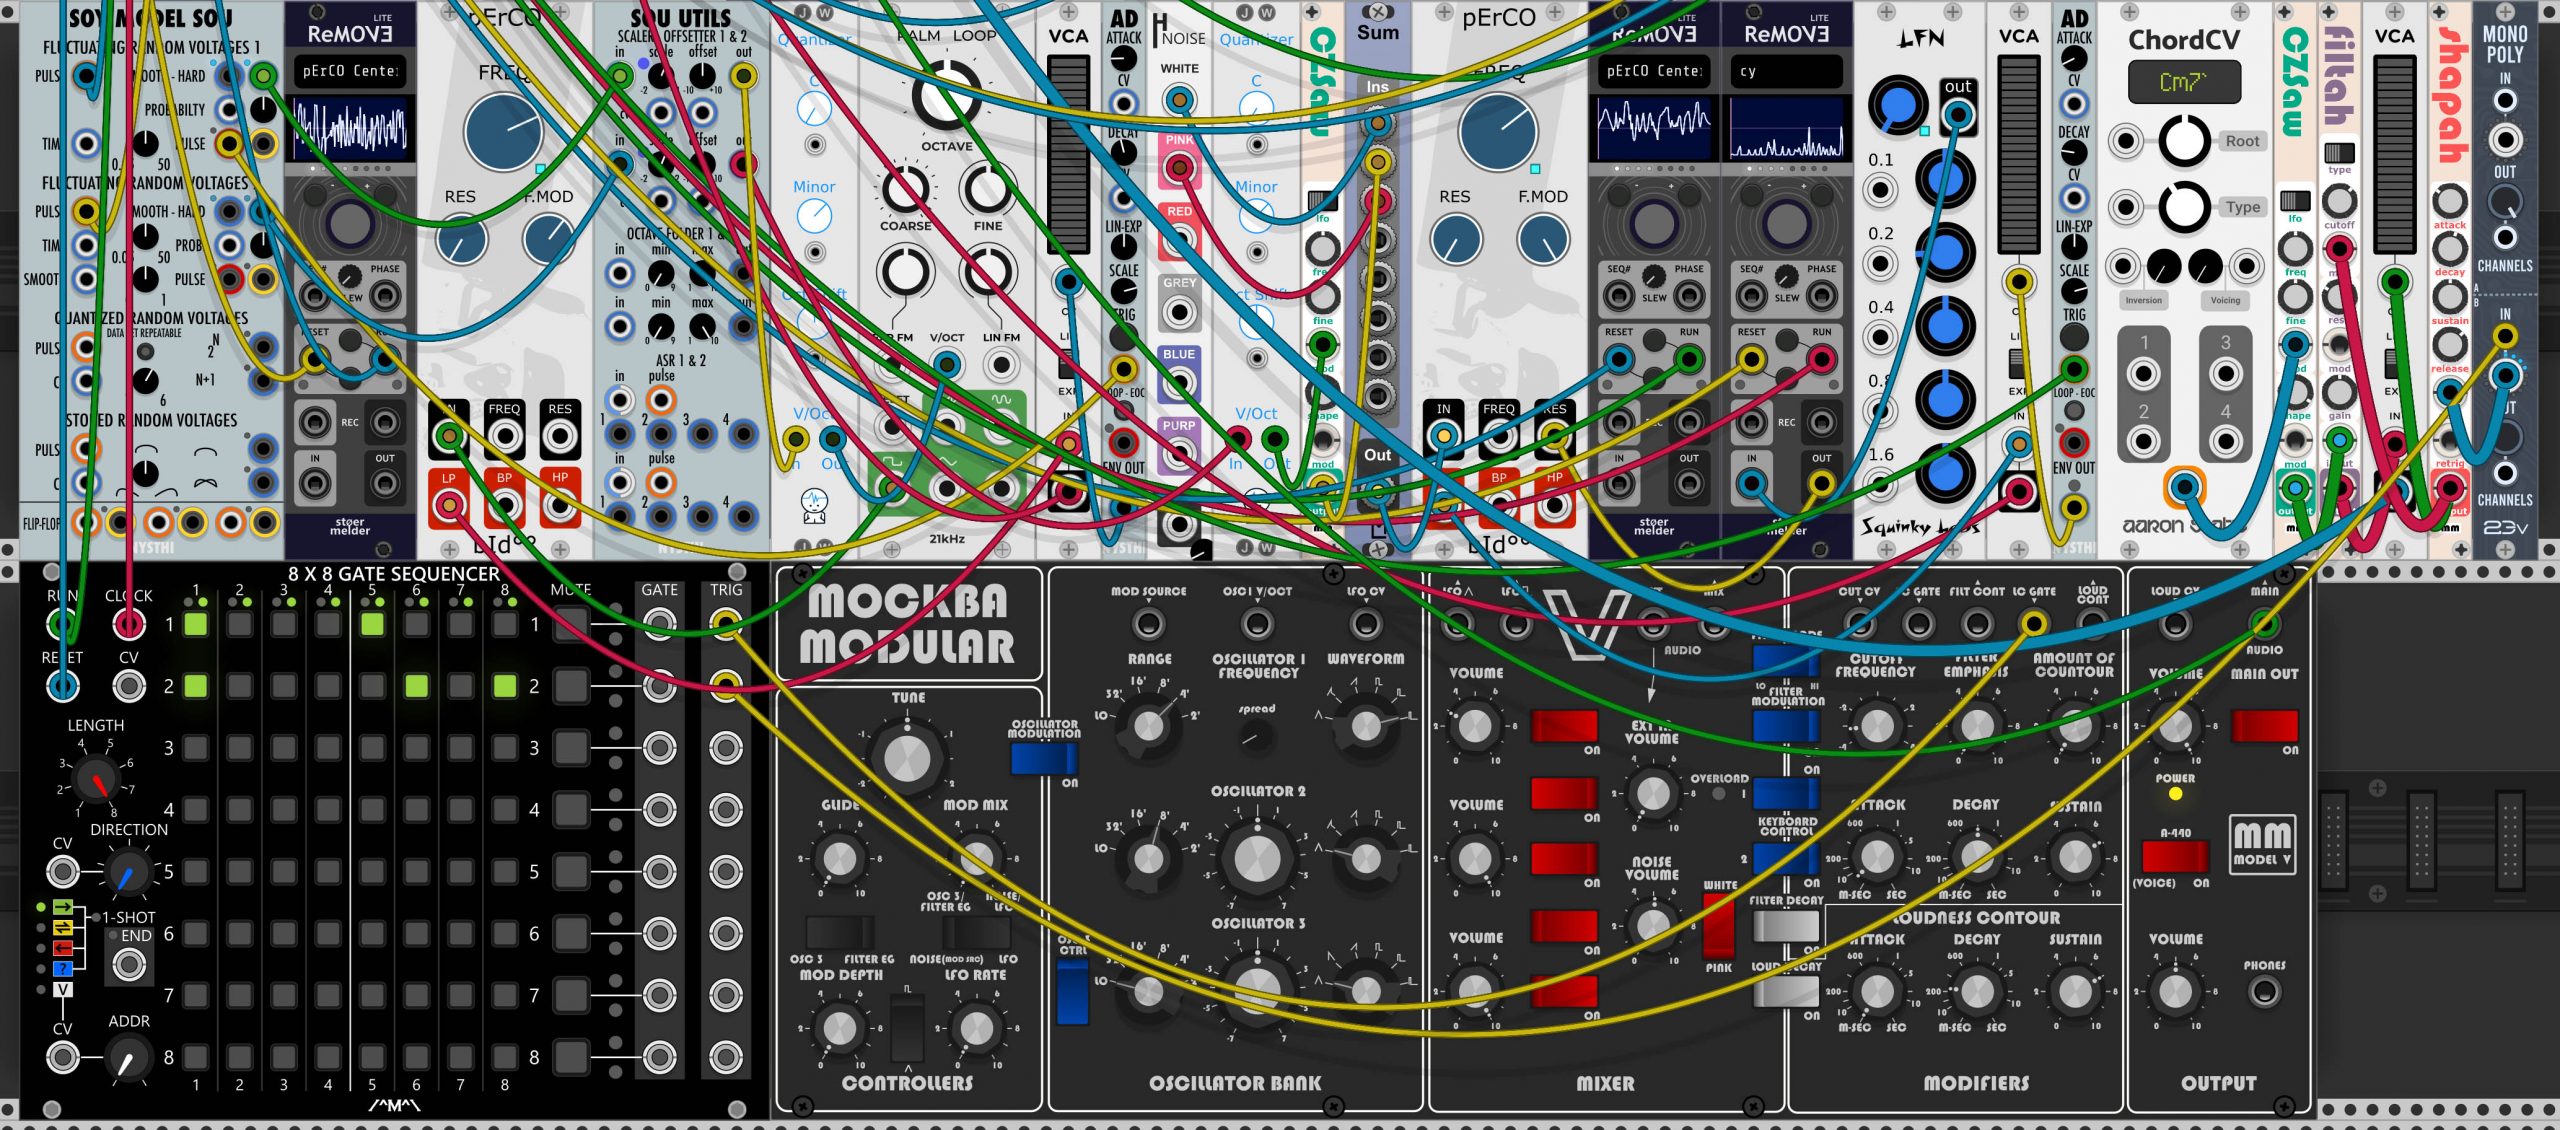Toggle the red Main Out rocker switch
Screen dimensions: 2560x1130
coord(2264,725)
